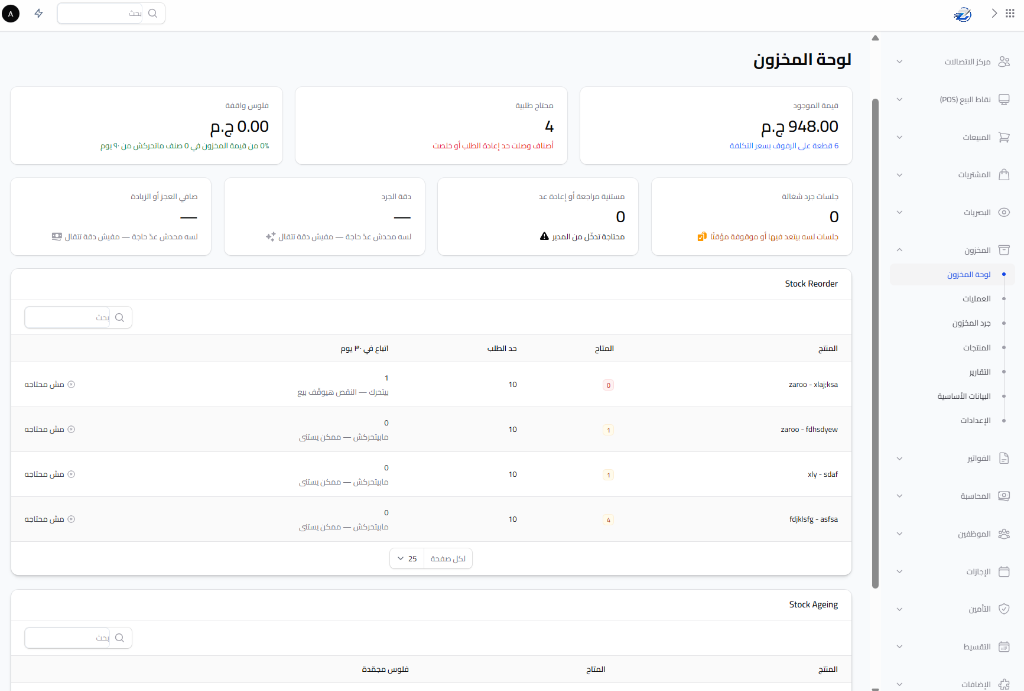Click مش محتاجه for xly - sdaf row
The image size is (1024, 691).
coord(50,474)
